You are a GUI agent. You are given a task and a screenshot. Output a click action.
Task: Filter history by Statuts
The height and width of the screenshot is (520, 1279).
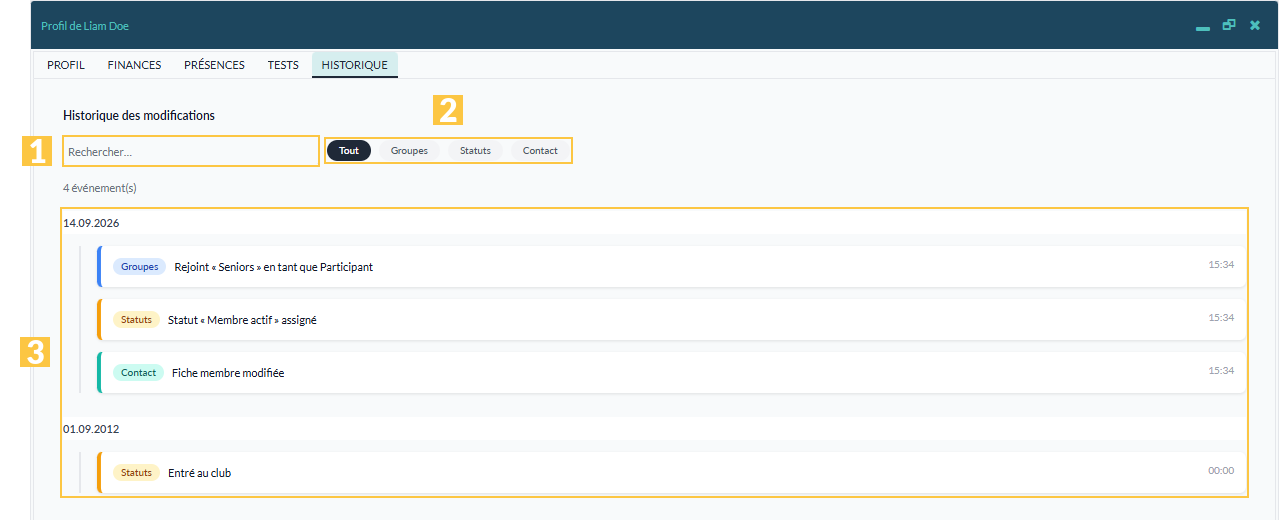pyautogui.click(x=475, y=150)
